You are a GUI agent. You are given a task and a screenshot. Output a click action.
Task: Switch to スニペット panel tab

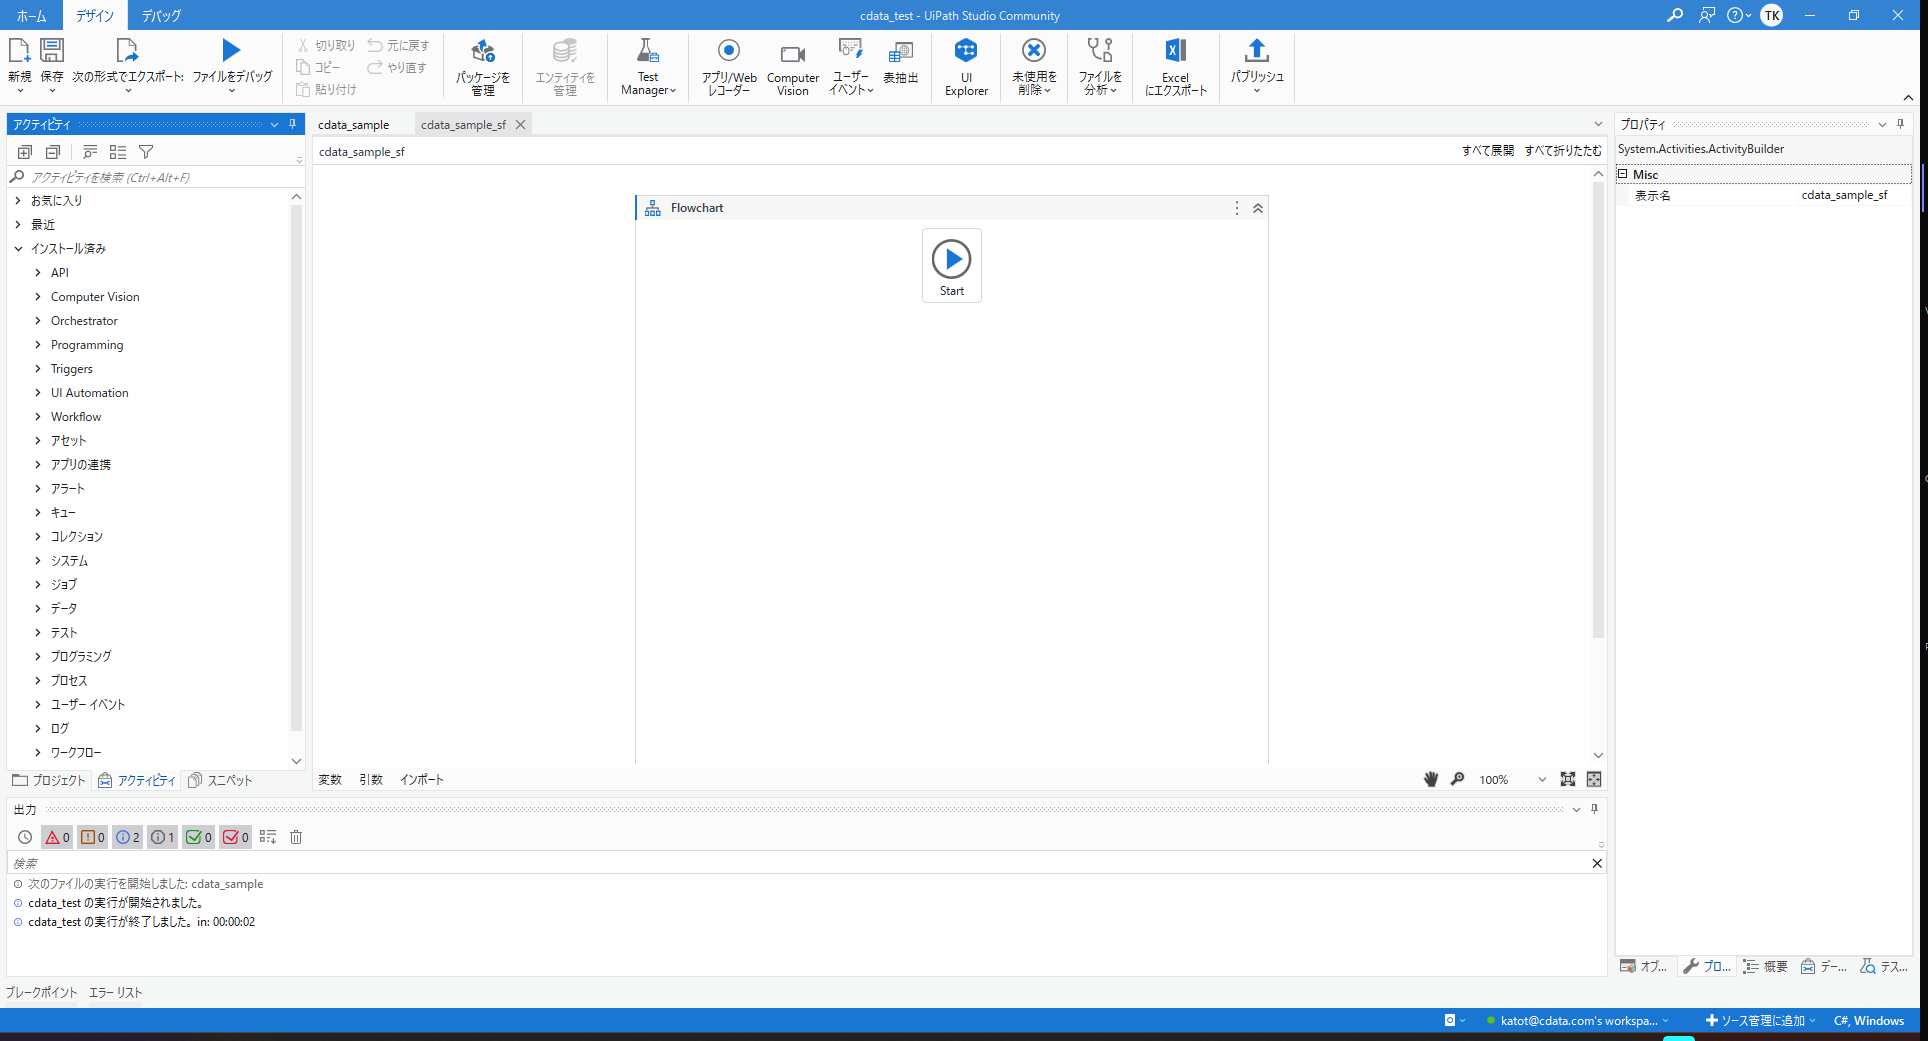tap(220, 780)
